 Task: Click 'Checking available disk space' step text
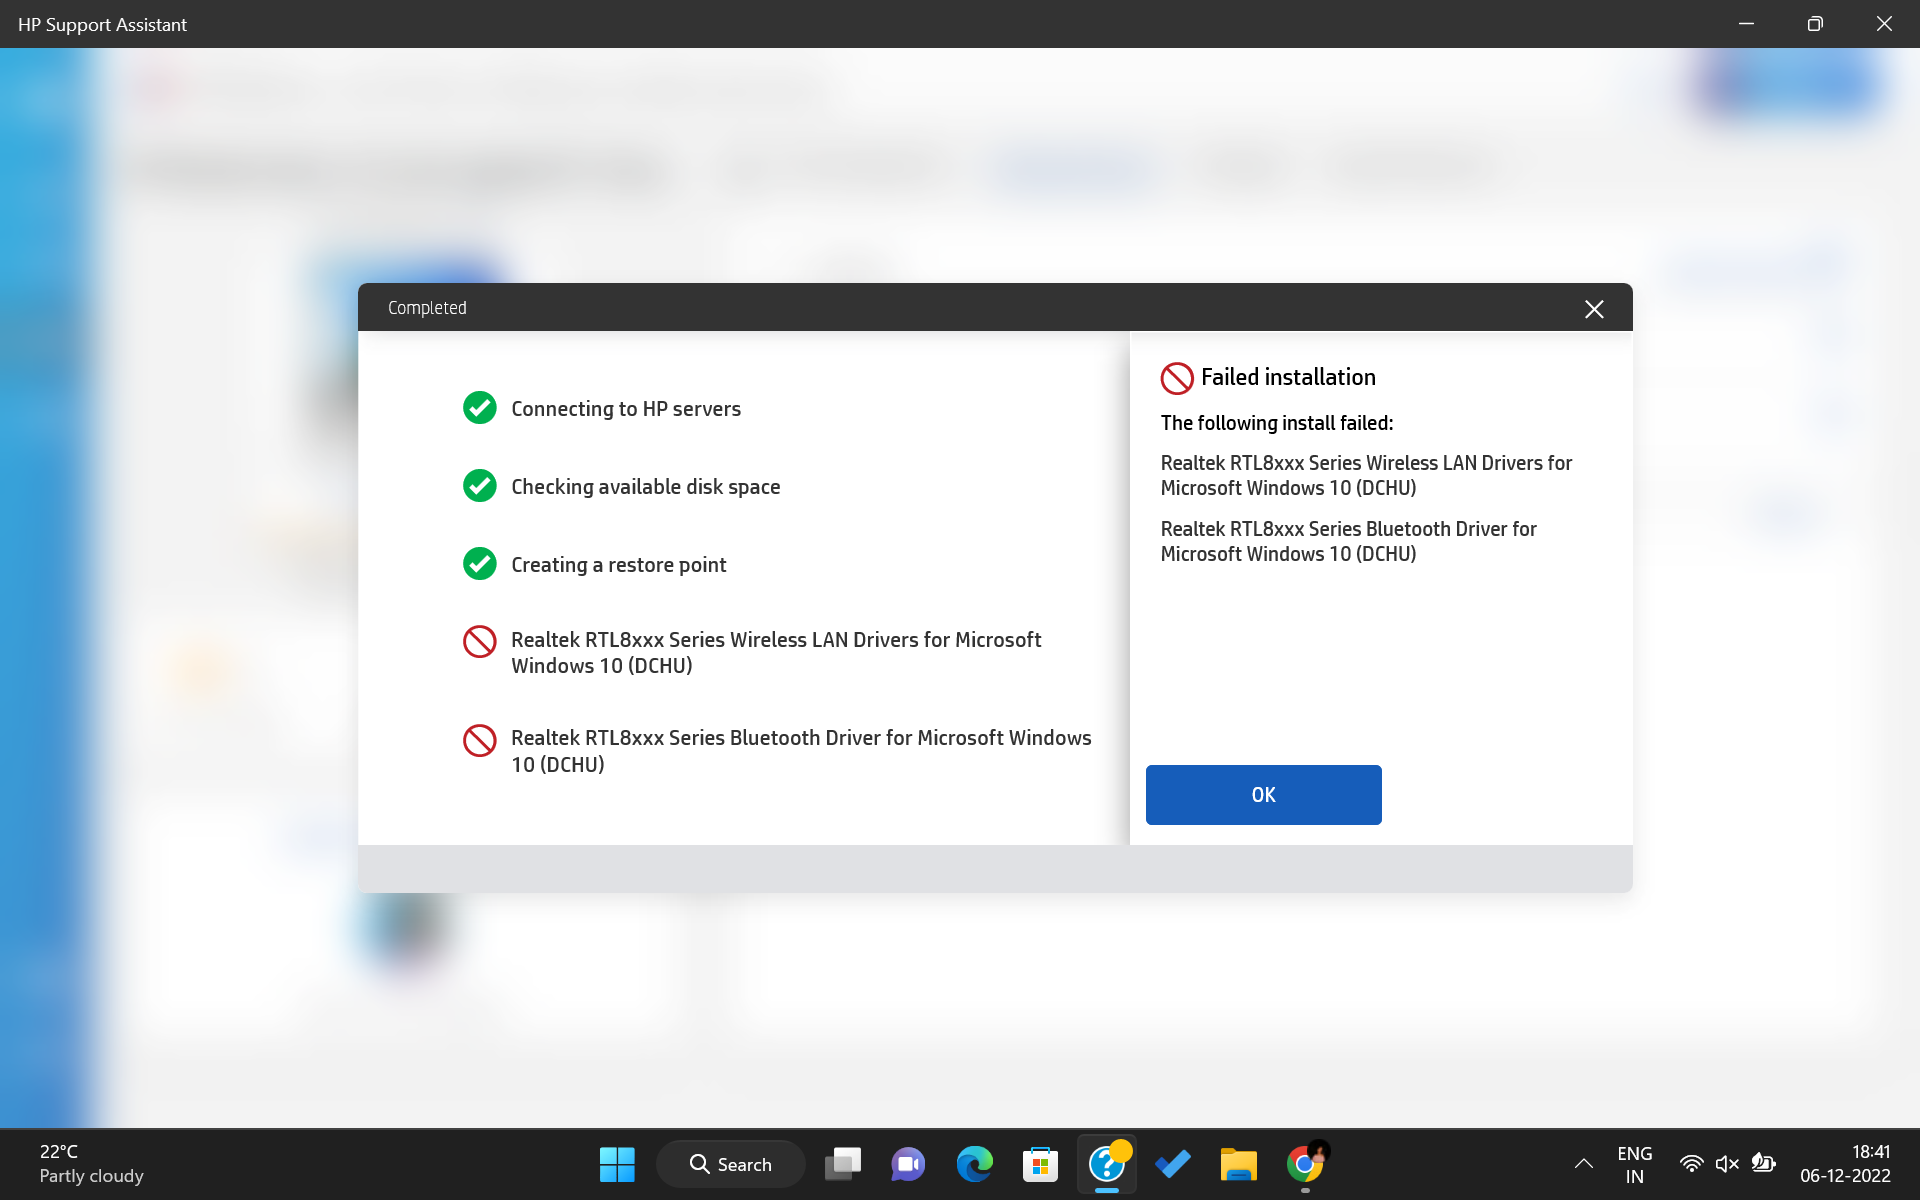click(646, 487)
